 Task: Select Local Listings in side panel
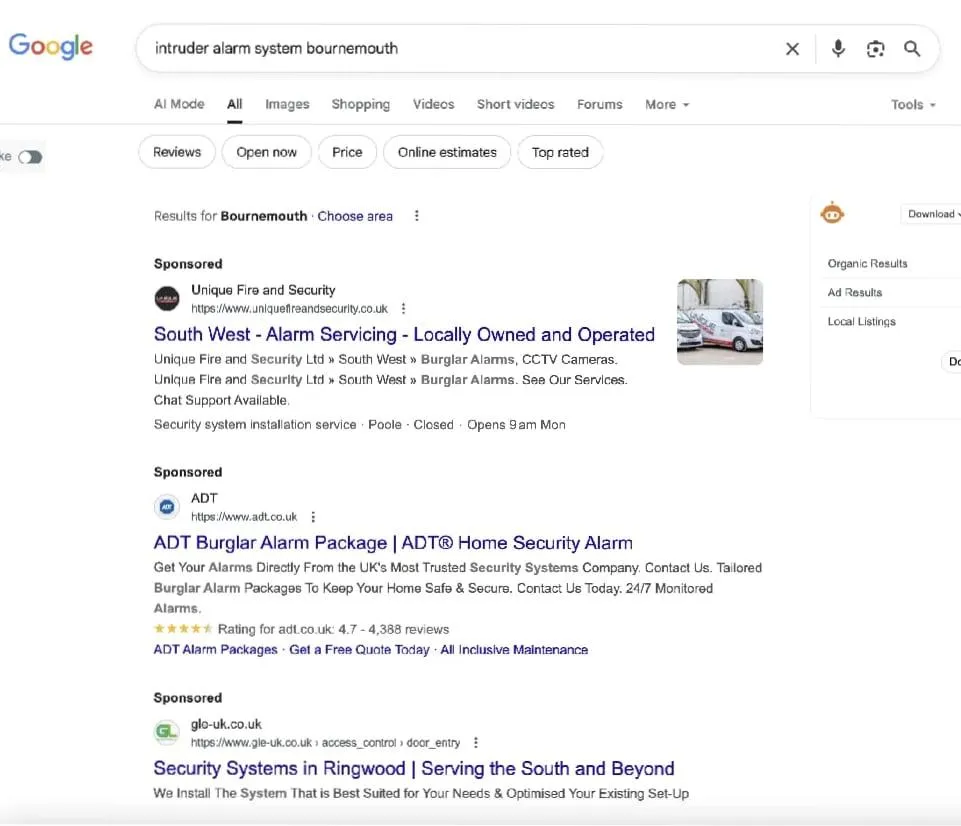tap(861, 322)
